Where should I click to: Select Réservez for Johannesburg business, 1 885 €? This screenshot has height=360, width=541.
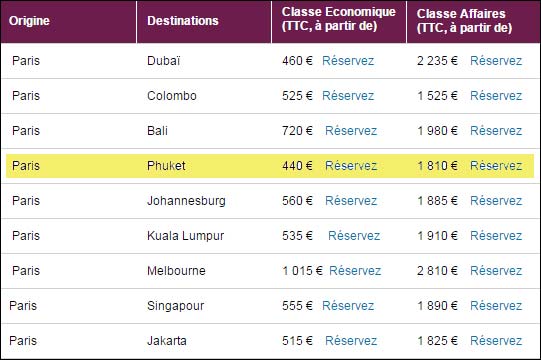click(496, 201)
